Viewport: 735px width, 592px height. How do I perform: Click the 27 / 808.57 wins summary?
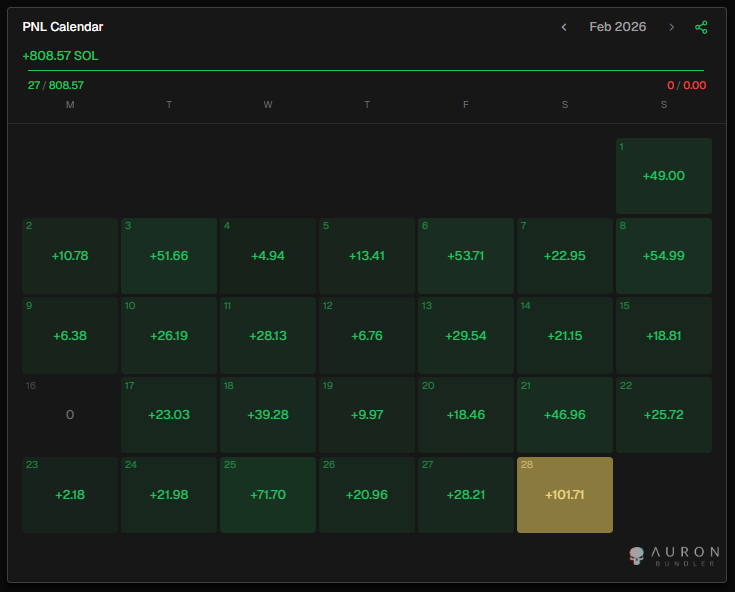click(x=56, y=85)
